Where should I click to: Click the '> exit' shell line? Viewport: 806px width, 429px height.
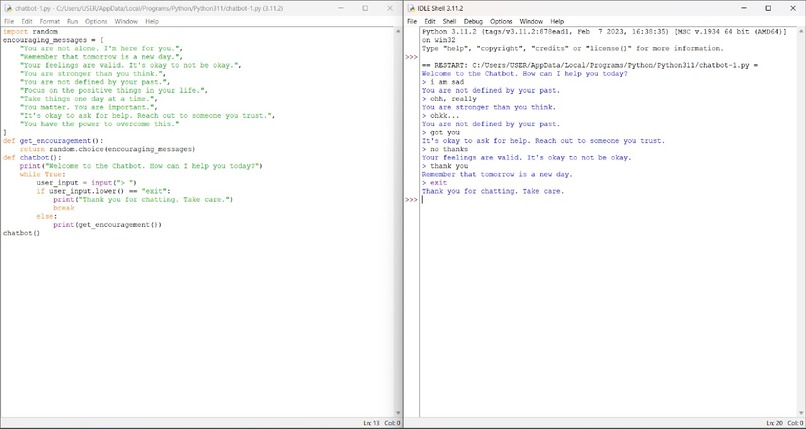click(435, 182)
